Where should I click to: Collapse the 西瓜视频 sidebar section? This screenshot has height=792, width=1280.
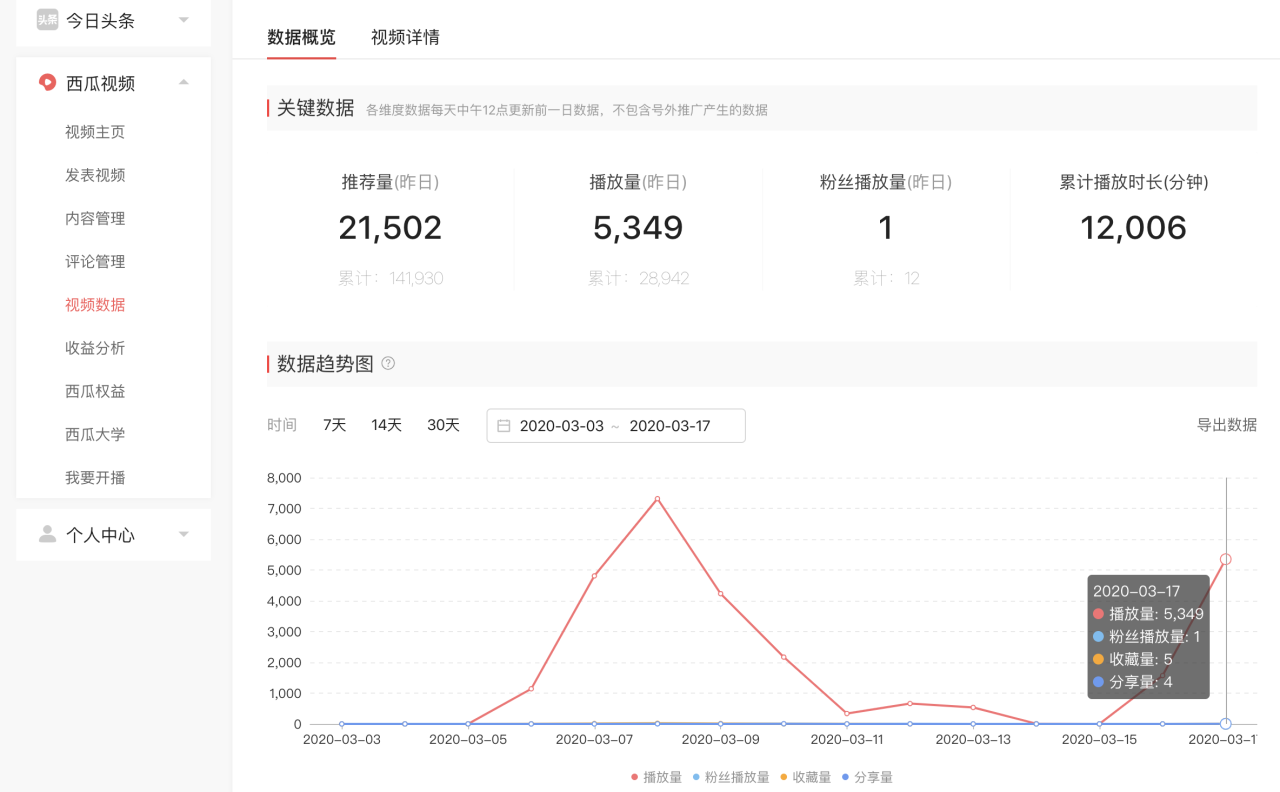tap(183, 83)
